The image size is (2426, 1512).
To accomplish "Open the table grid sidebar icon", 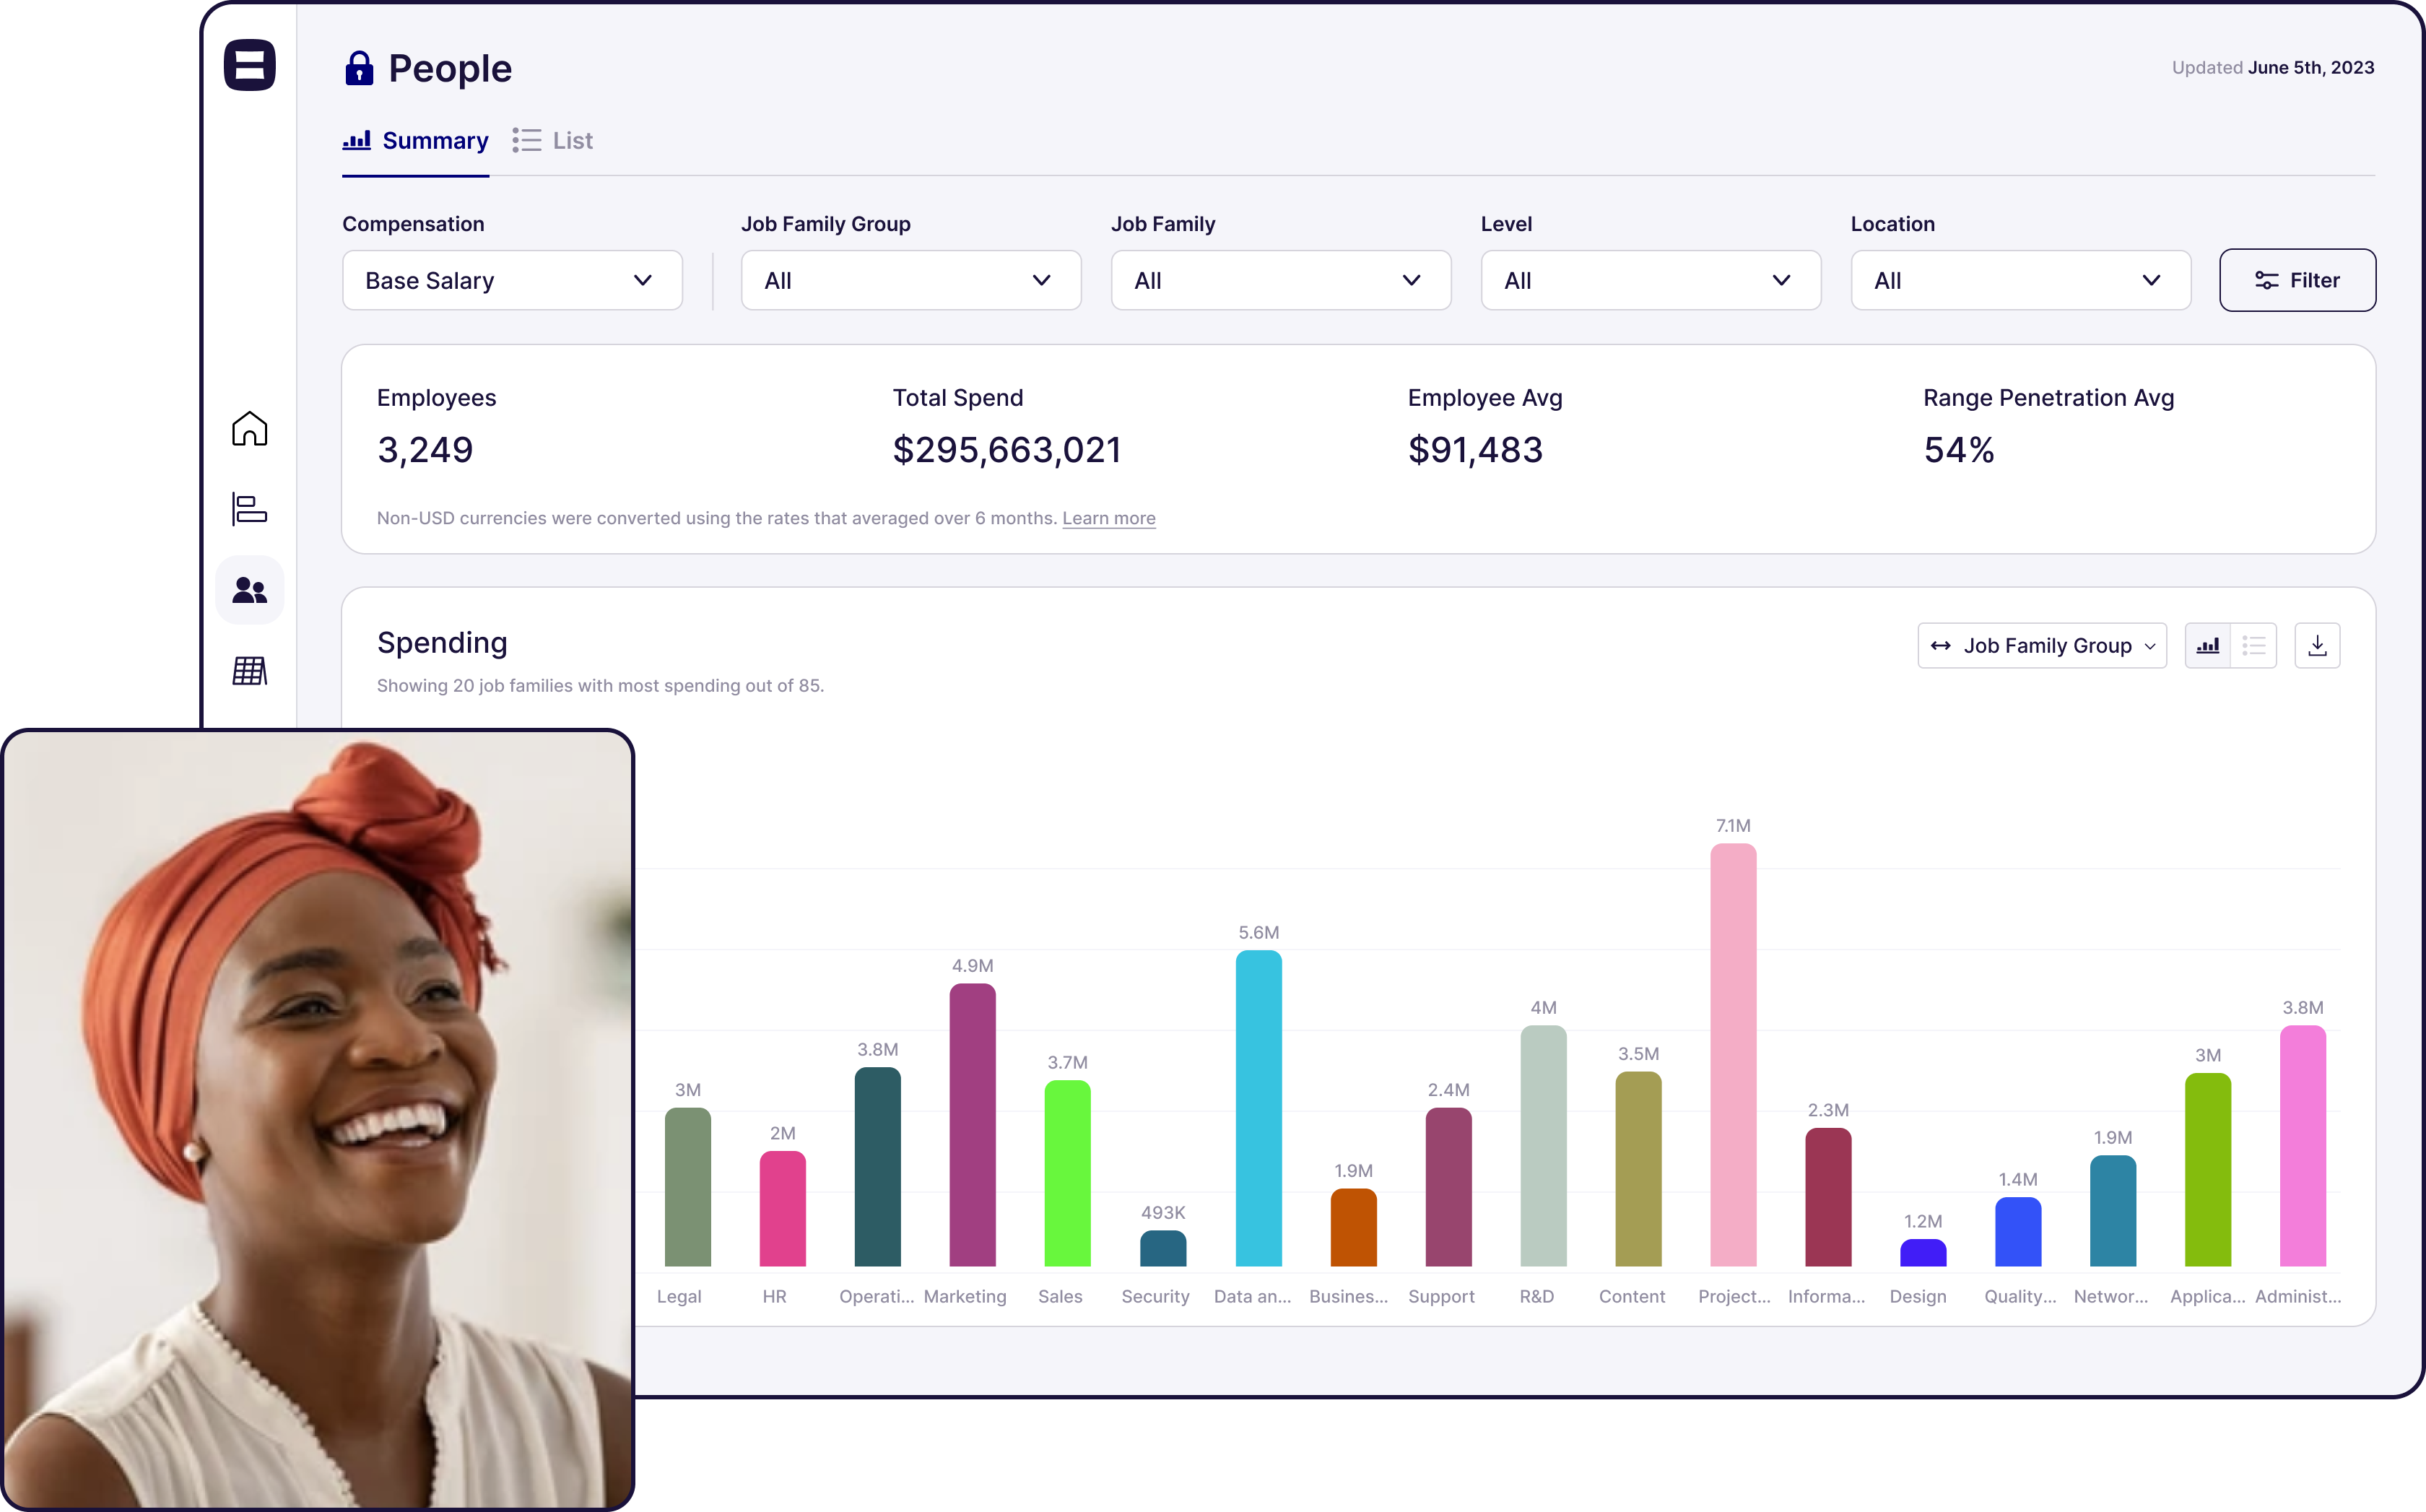I will 249,671.
